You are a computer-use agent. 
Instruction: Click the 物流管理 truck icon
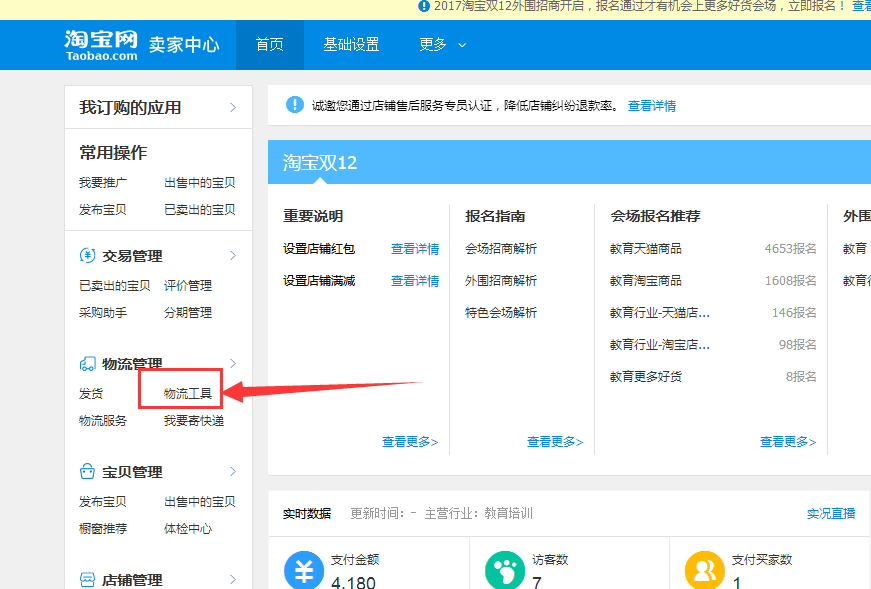point(87,364)
